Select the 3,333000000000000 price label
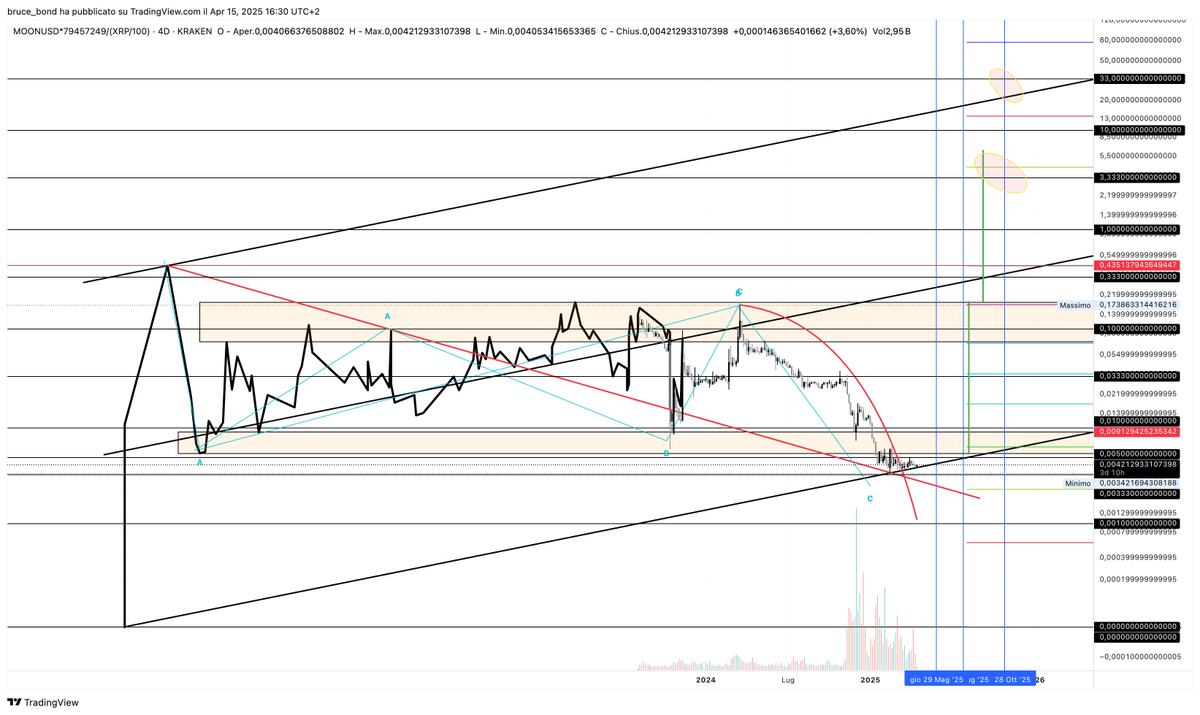The image size is (1200, 715). (1139, 177)
